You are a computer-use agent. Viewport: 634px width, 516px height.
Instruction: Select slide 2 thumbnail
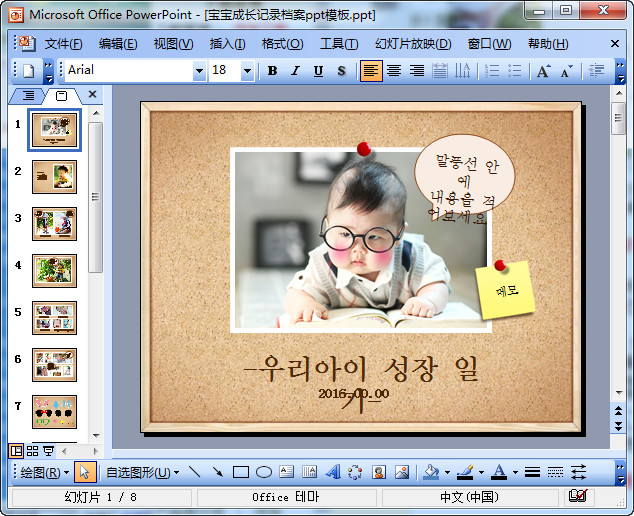point(54,177)
